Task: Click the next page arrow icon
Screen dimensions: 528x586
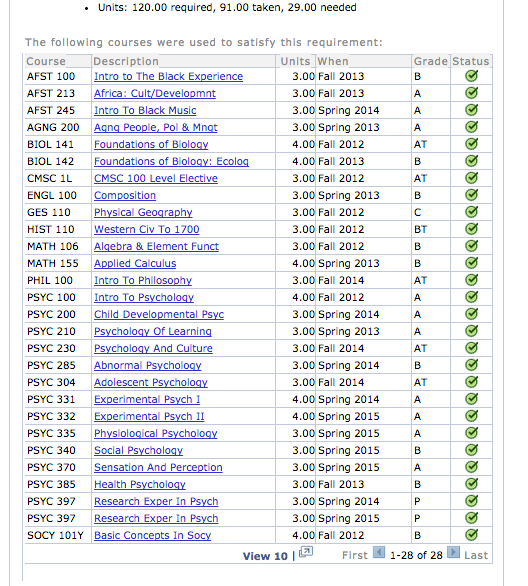Action: (x=453, y=552)
